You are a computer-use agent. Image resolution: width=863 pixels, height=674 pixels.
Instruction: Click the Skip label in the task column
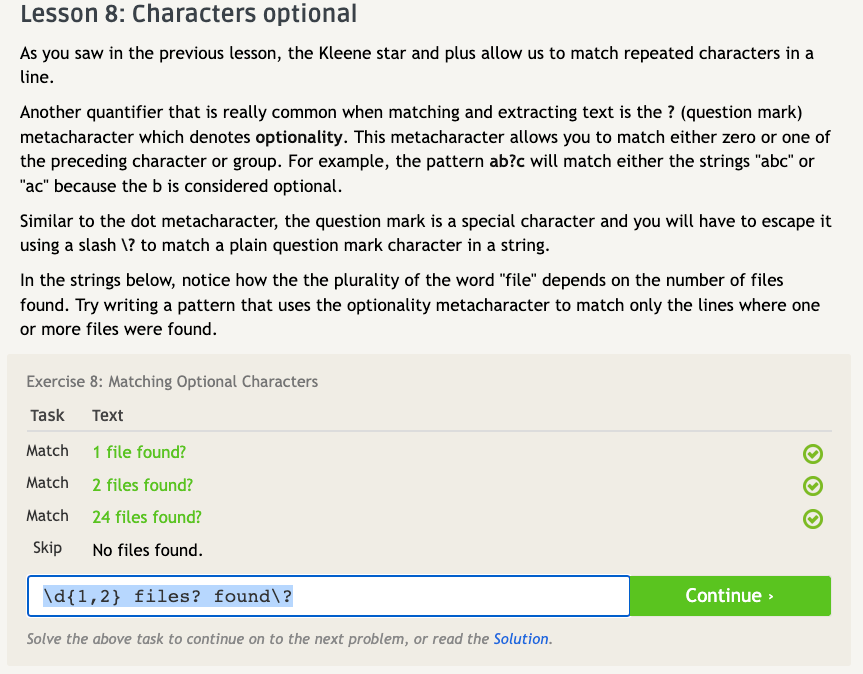pyautogui.click(x=47, y=548)
